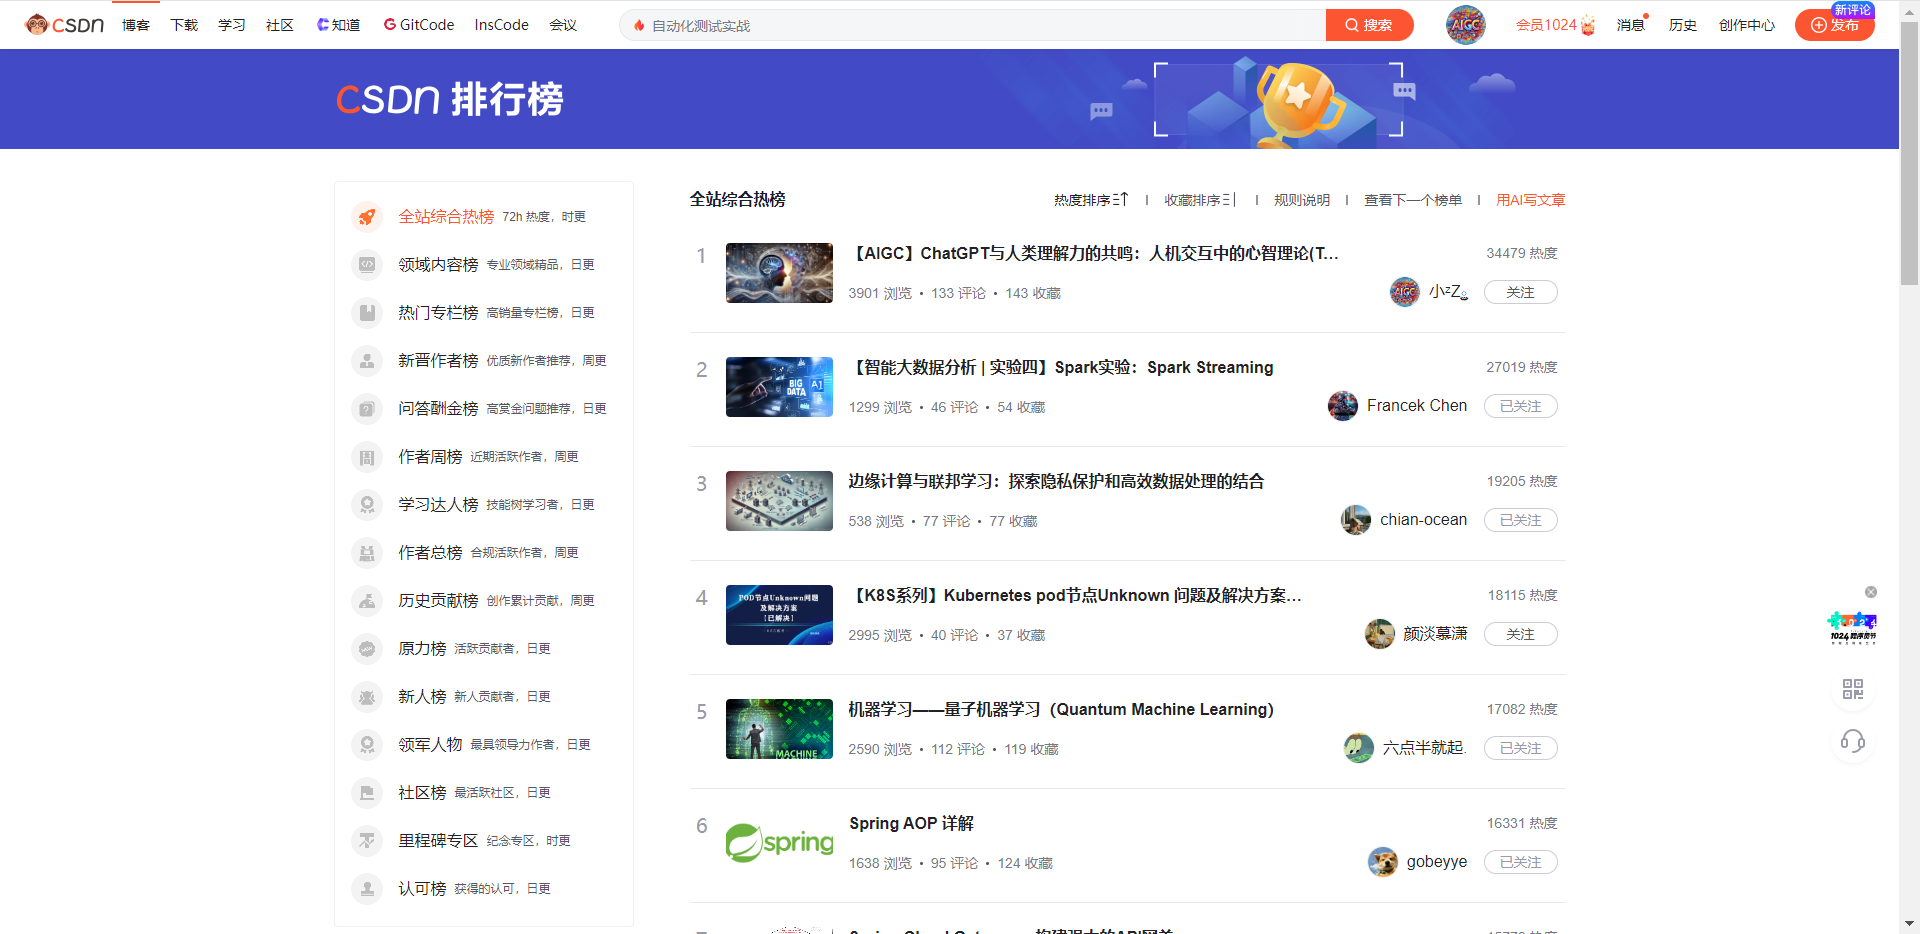Click the 新人榜 sidebar icon
Viewport: 1920px width, 934px height.
(367, 697)
